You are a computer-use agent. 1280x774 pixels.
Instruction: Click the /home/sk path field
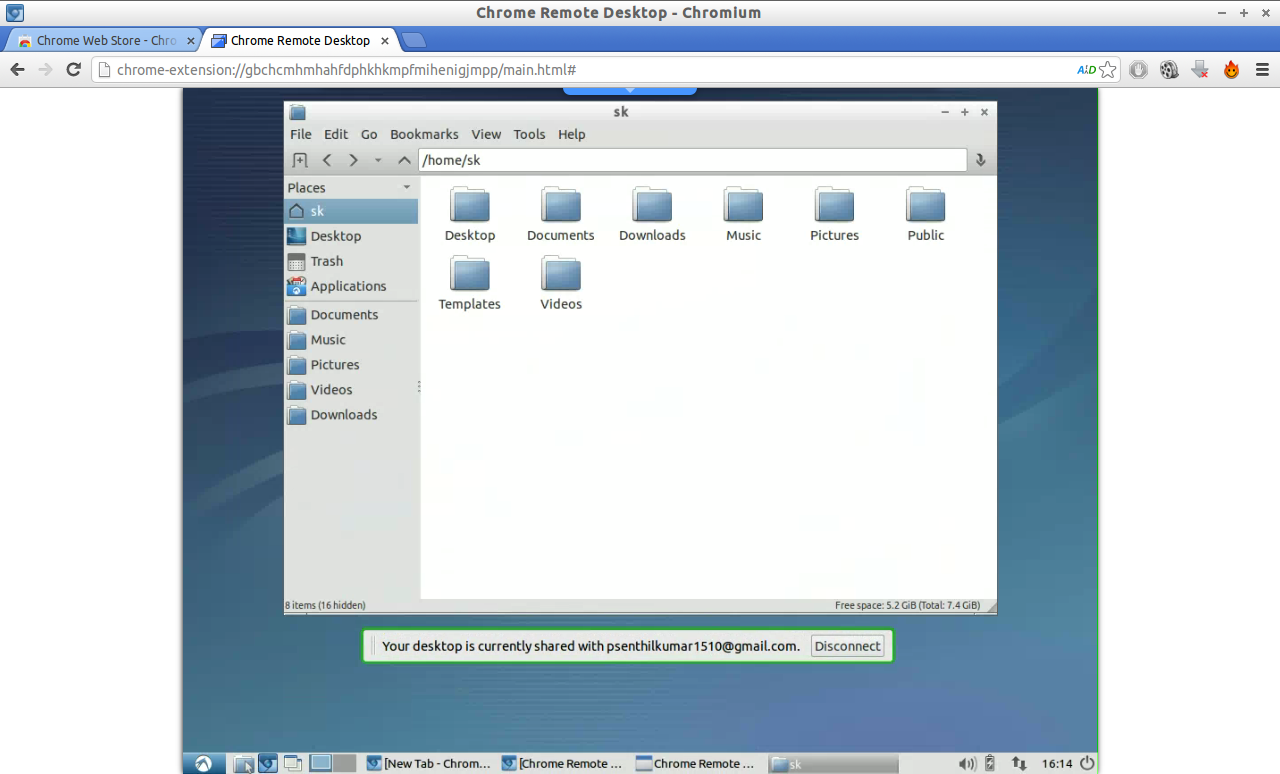click(692, 160)
